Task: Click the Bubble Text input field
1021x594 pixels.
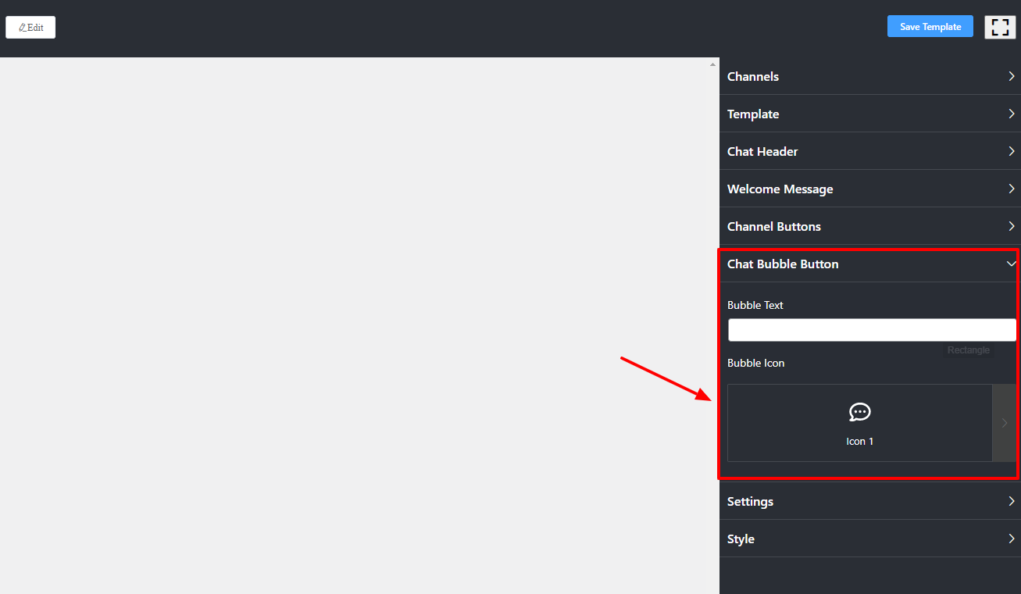Action: pyautogui.click(x=871, y=329)
